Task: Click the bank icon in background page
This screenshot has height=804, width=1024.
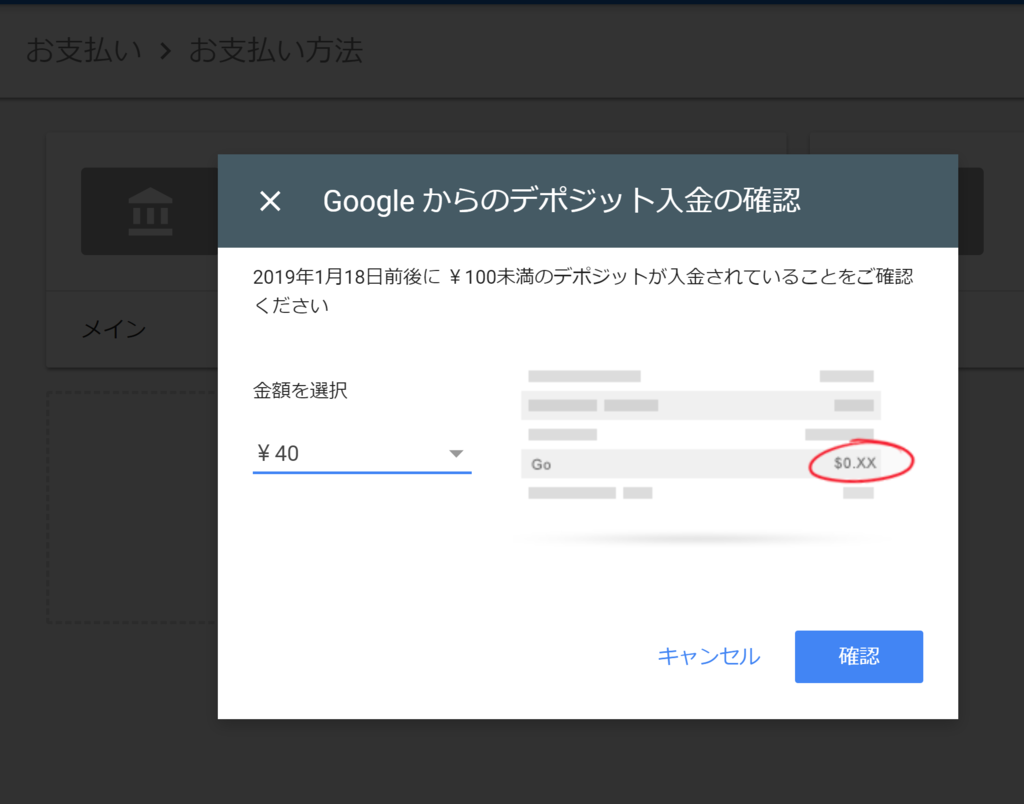Action: 150,212
